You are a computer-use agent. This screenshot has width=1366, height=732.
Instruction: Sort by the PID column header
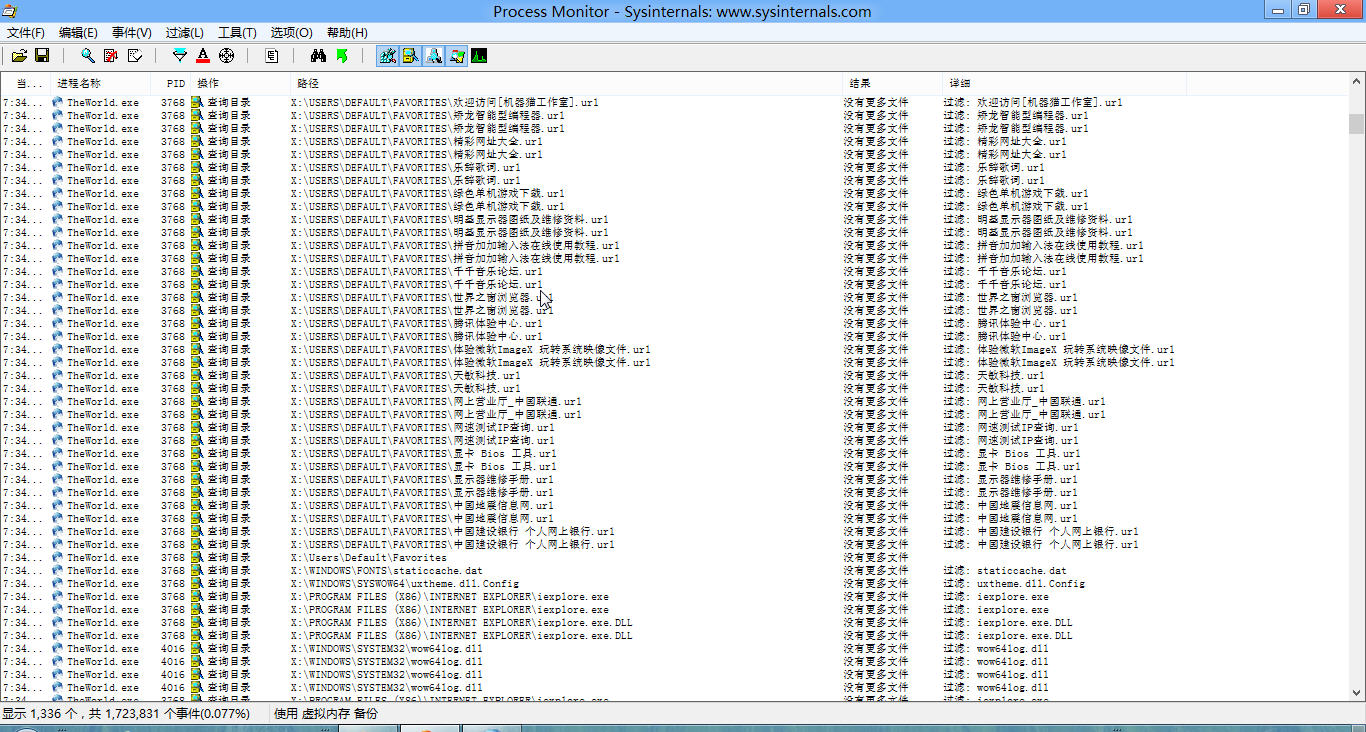pos(171,84)
